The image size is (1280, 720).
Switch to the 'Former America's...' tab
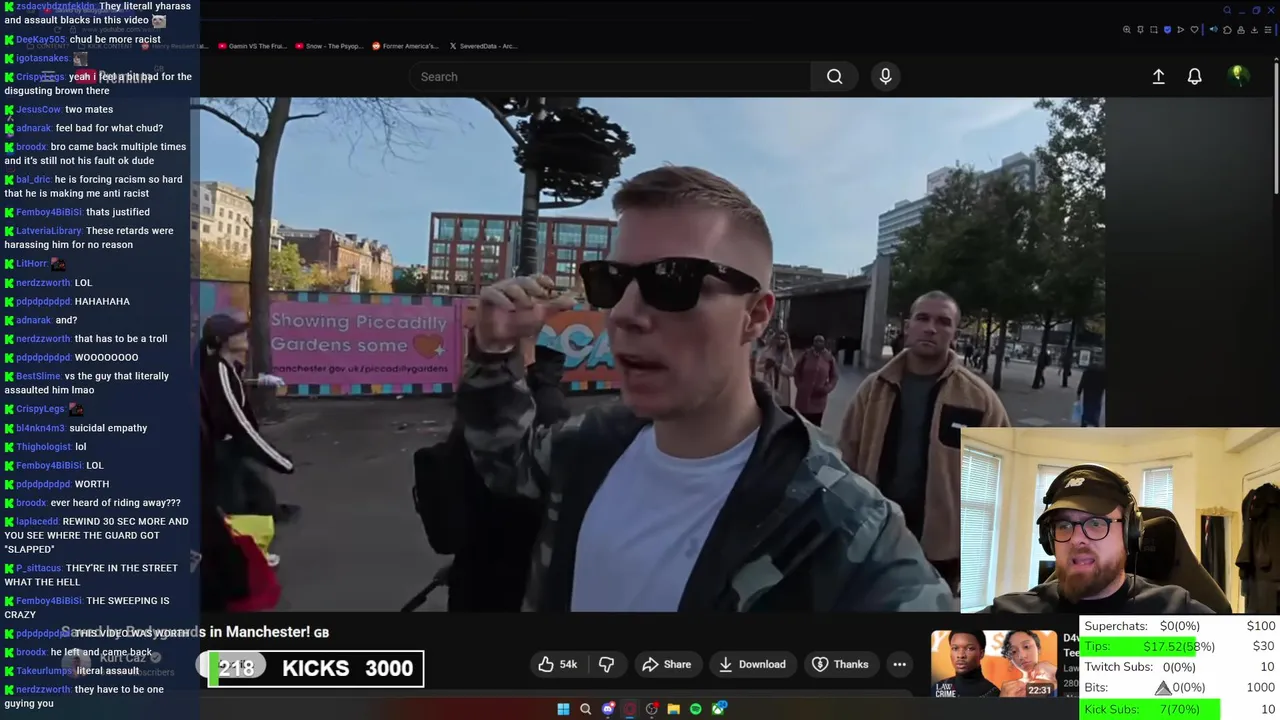pyautogui.click(x=404, y=46)
